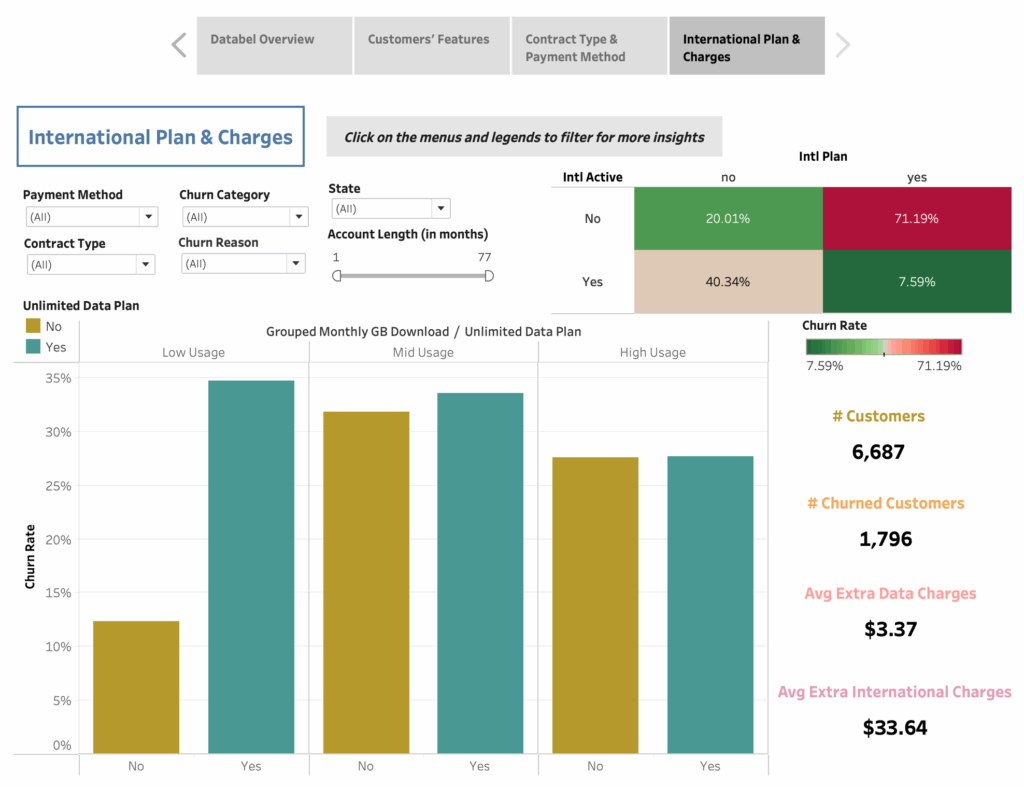1024x787 pixels.
Task: Click the 71.19% red heatmap cell
Action: coord(917,218)
